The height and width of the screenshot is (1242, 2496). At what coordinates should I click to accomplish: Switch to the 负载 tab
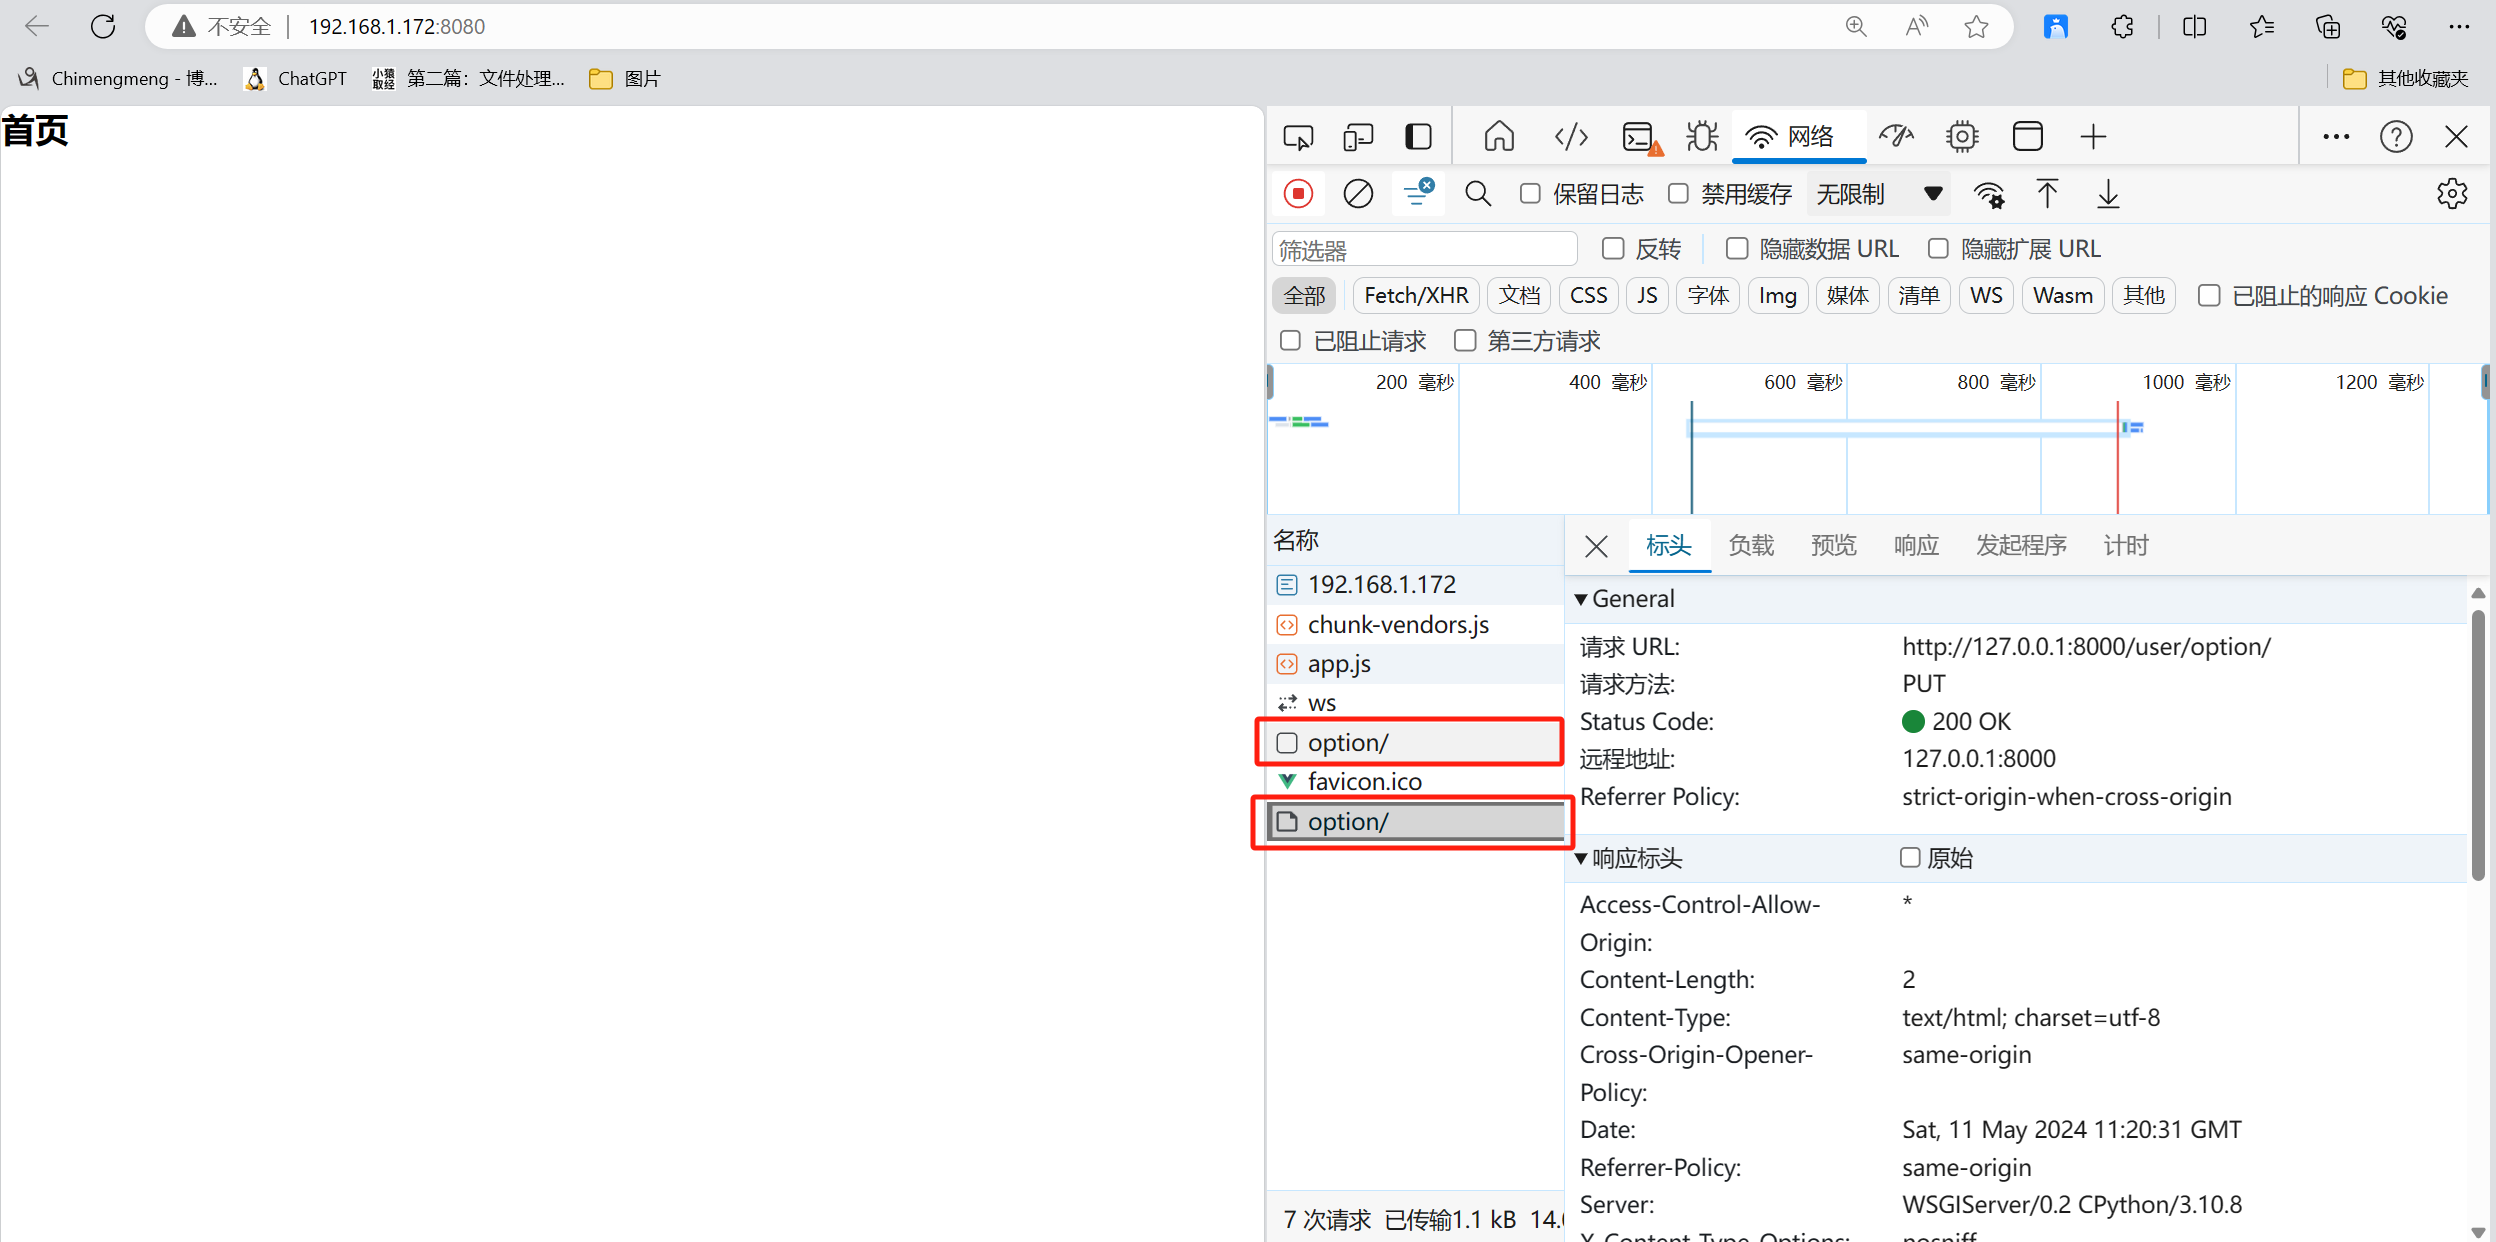point(1751,545)
